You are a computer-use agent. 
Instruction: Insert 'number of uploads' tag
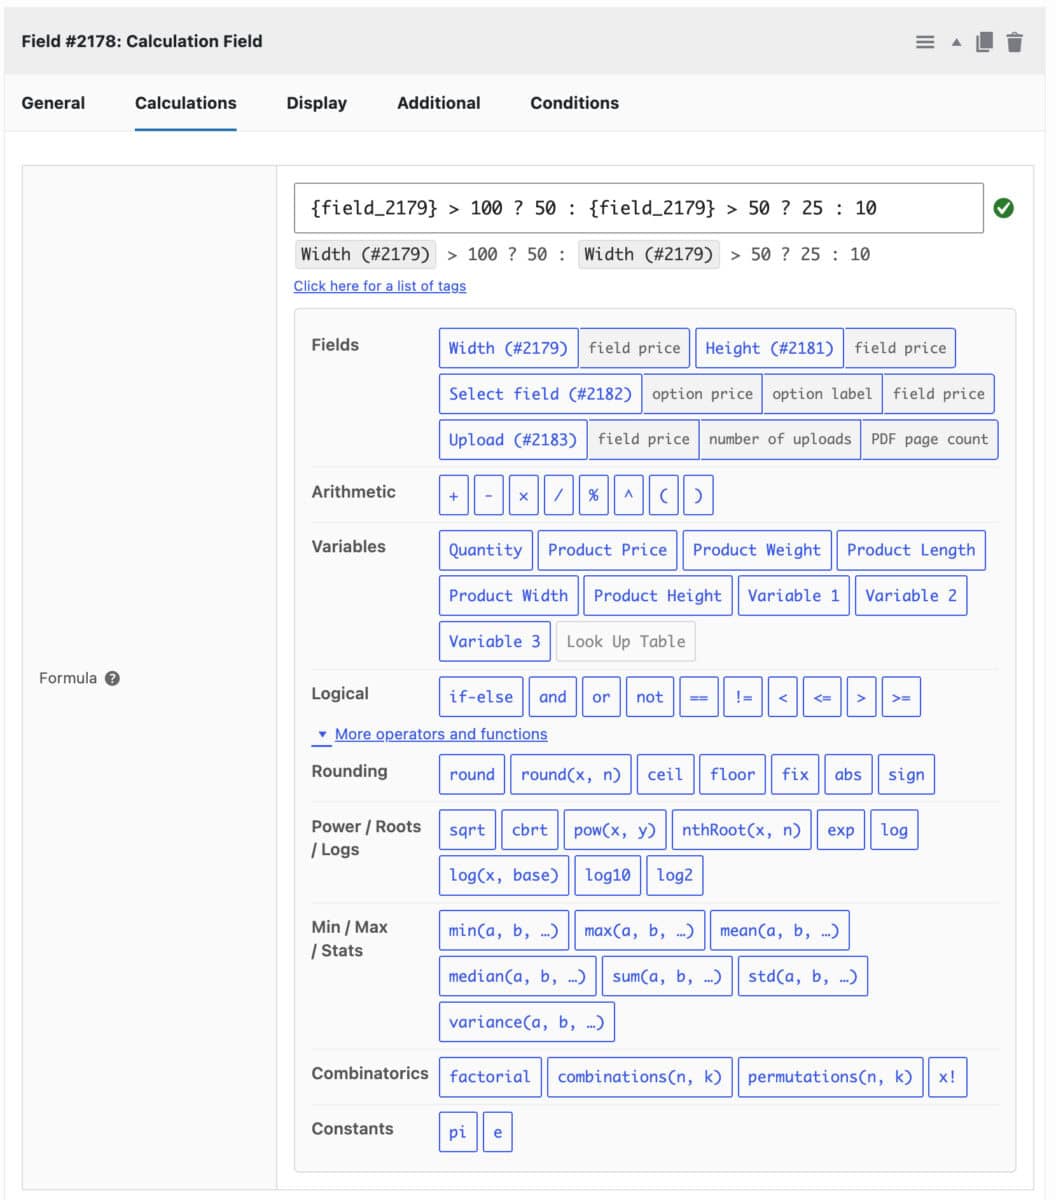tap(780, 439)
